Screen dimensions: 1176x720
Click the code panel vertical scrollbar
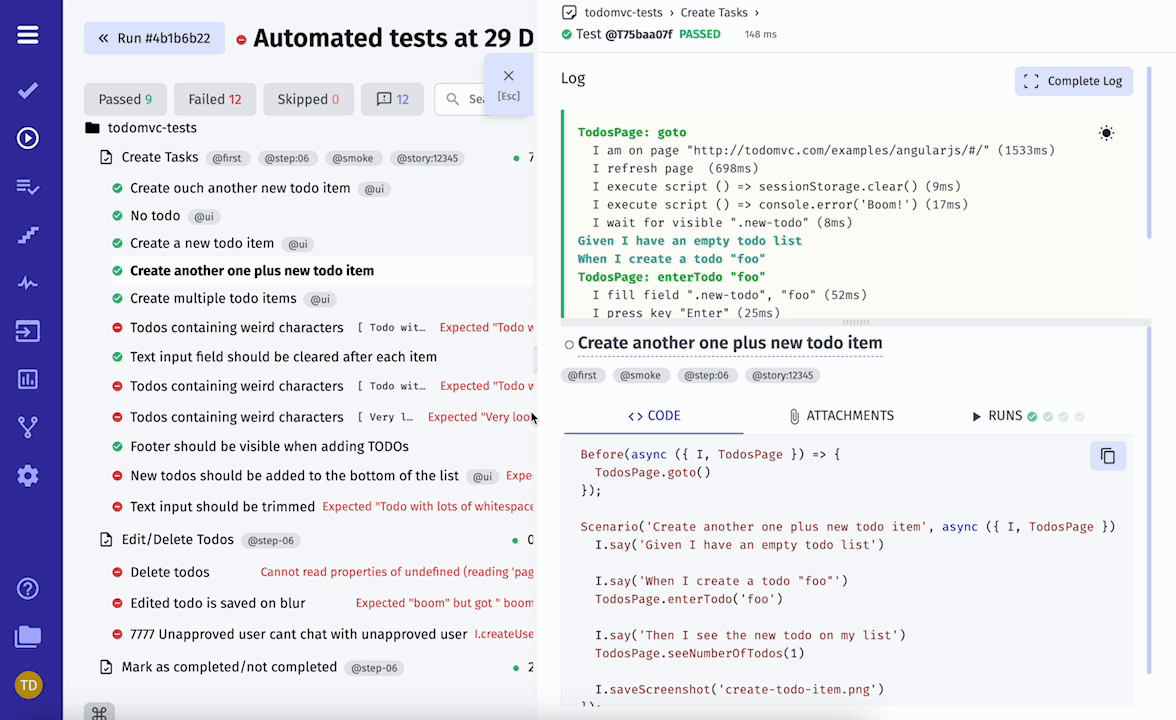1149,500
